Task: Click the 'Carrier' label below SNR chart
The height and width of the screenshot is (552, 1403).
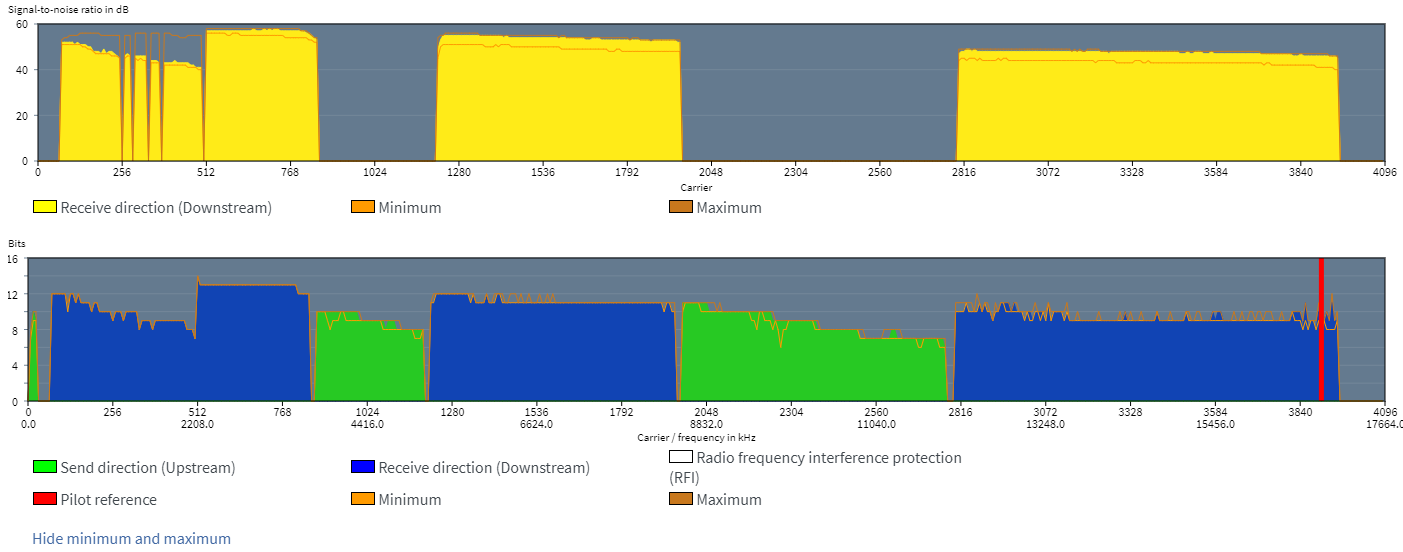Action: point(696,187)
